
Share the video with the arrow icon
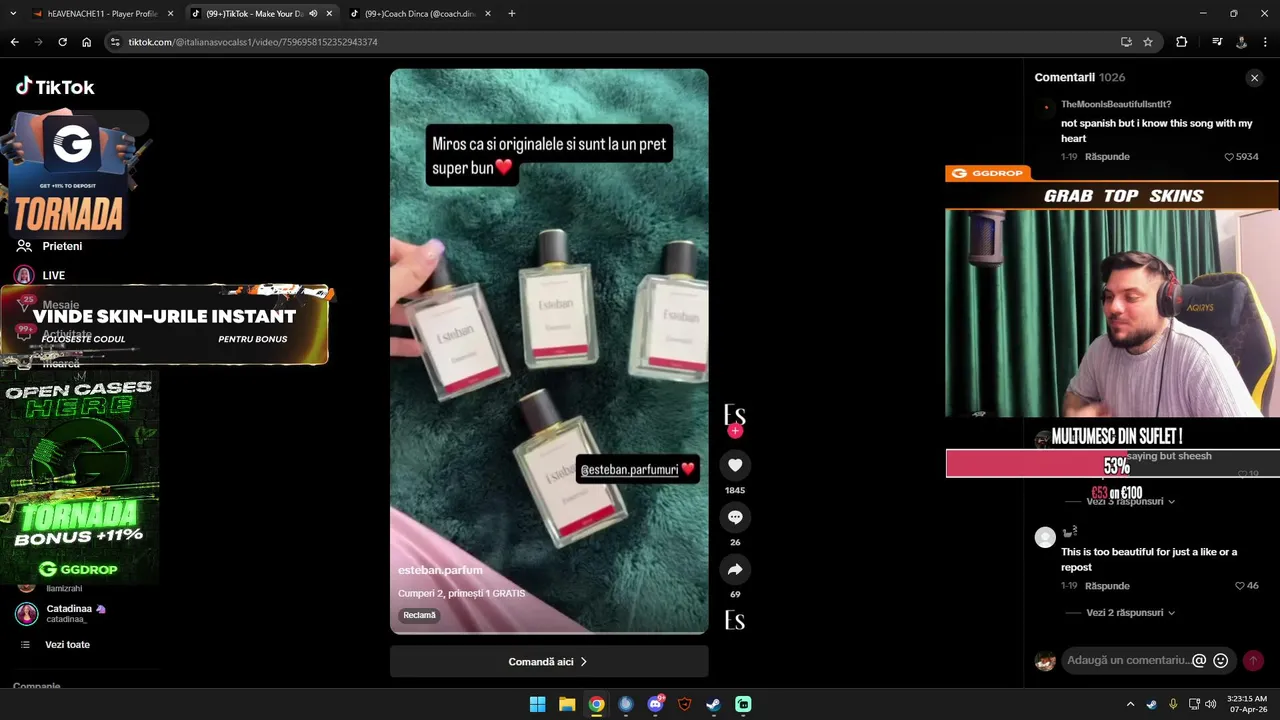click(735, 569)
